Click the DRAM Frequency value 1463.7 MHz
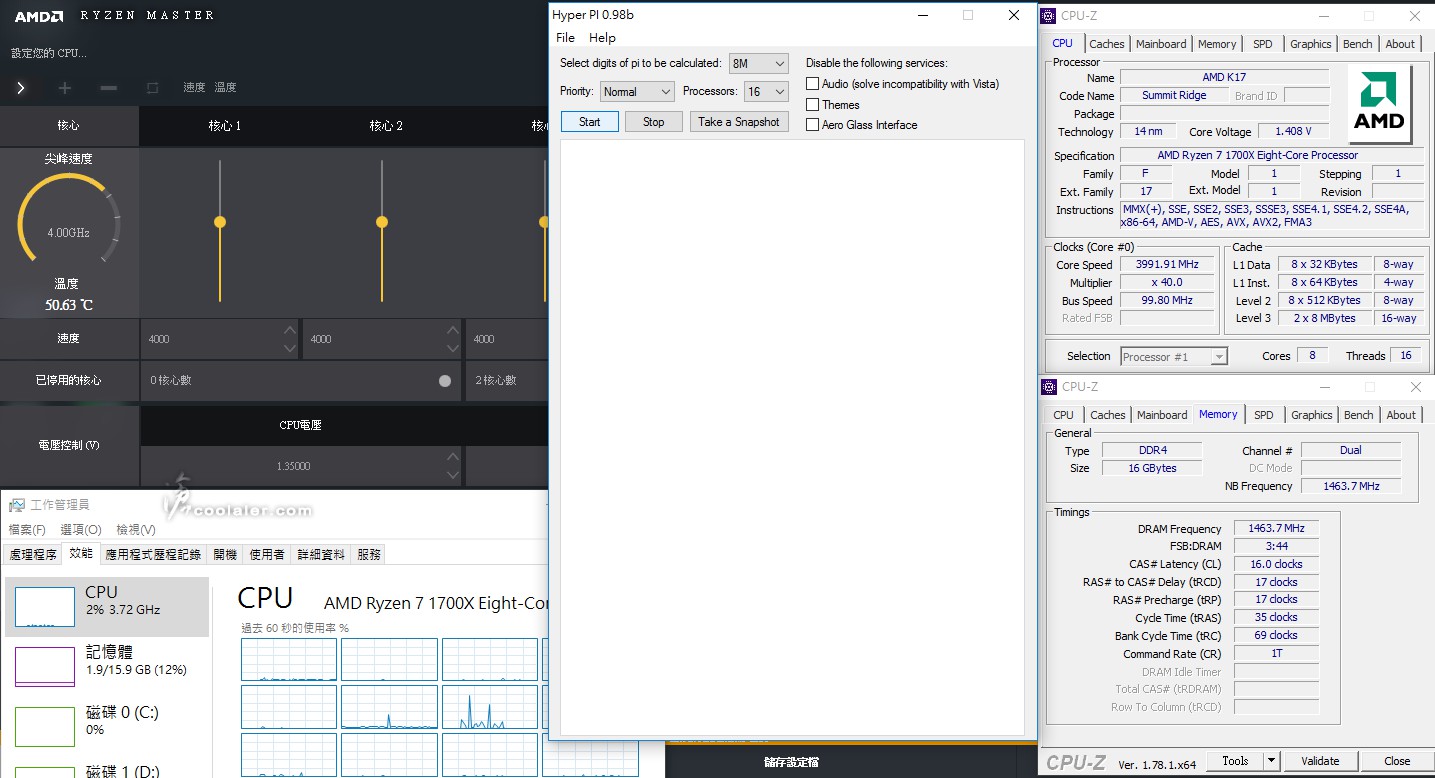The image size is (1435, 778). (x=1276, y=529)
